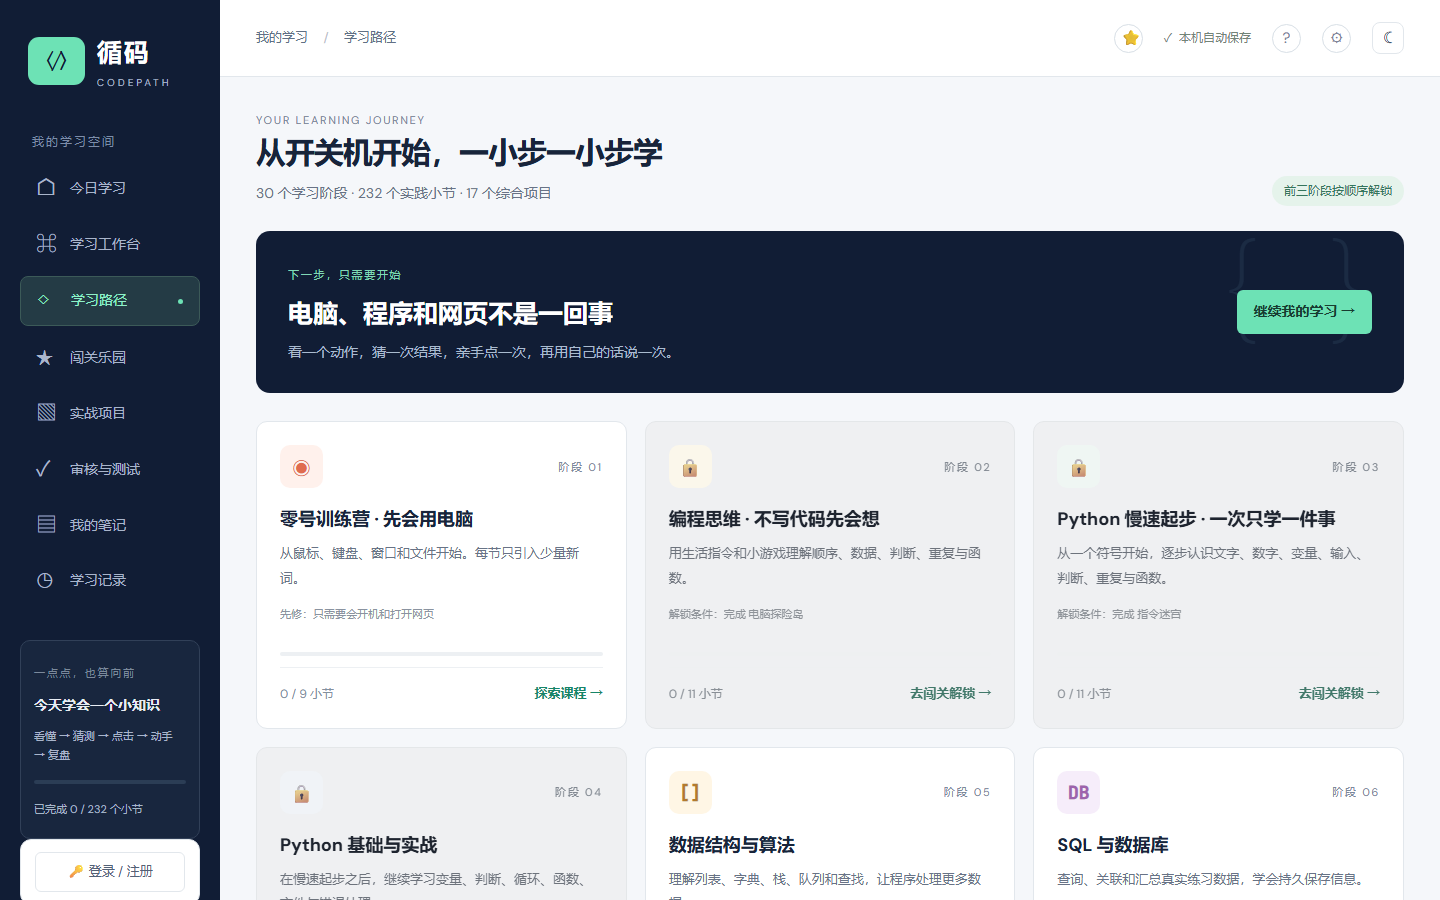Go to 学习工作台 menu item
Viewport: 1440px width, 900px height.
point(110,244)
